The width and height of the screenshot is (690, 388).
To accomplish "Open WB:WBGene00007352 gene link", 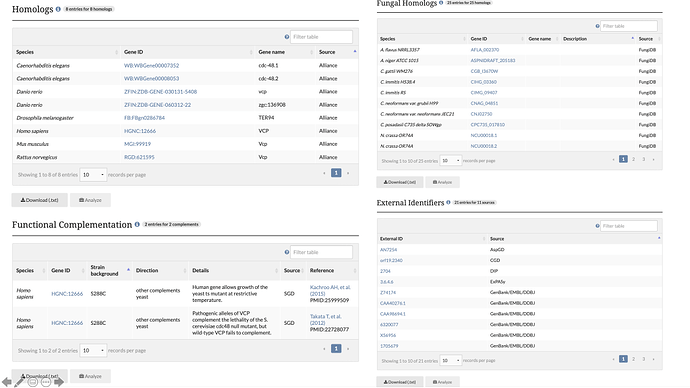I will [x=151, y=66].
